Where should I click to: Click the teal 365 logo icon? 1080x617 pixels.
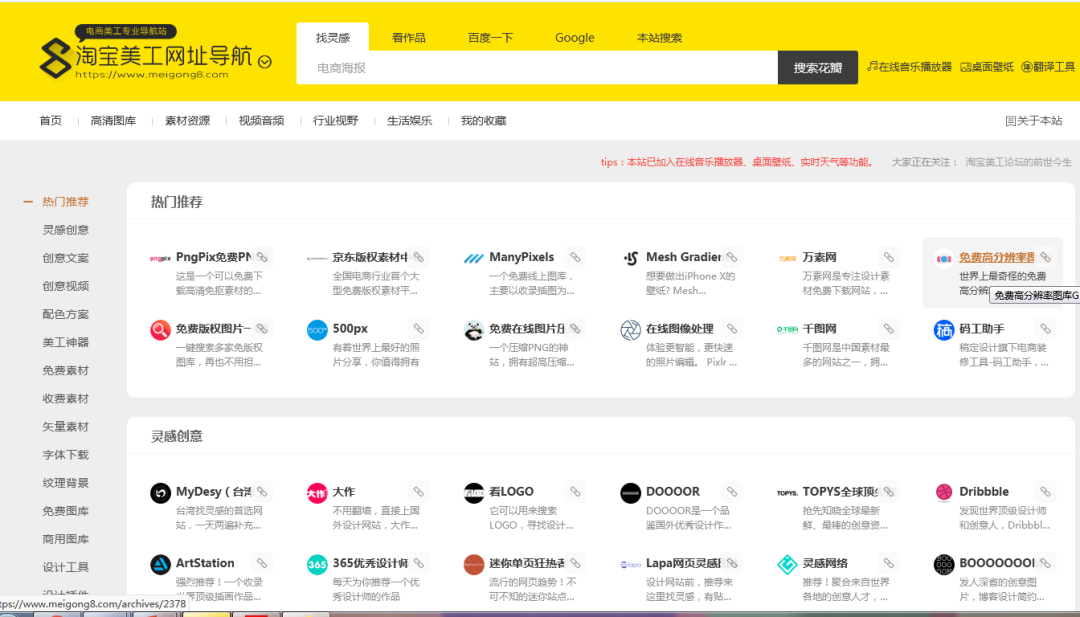pos(317,565)
